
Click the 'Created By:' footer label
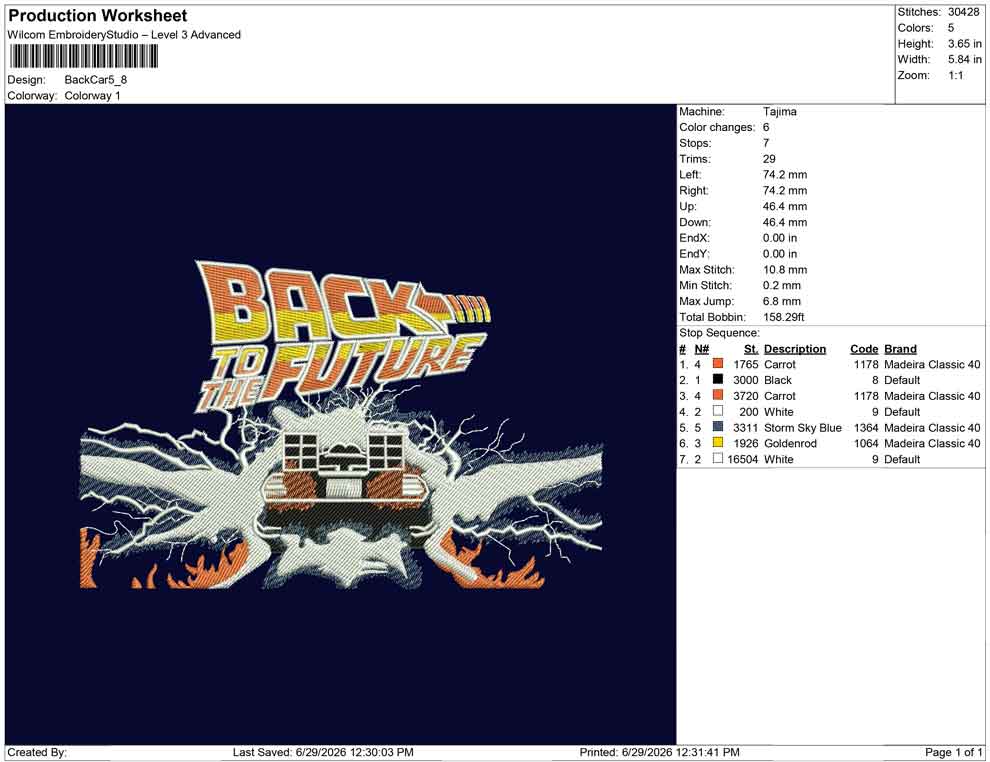pos(37,752)
